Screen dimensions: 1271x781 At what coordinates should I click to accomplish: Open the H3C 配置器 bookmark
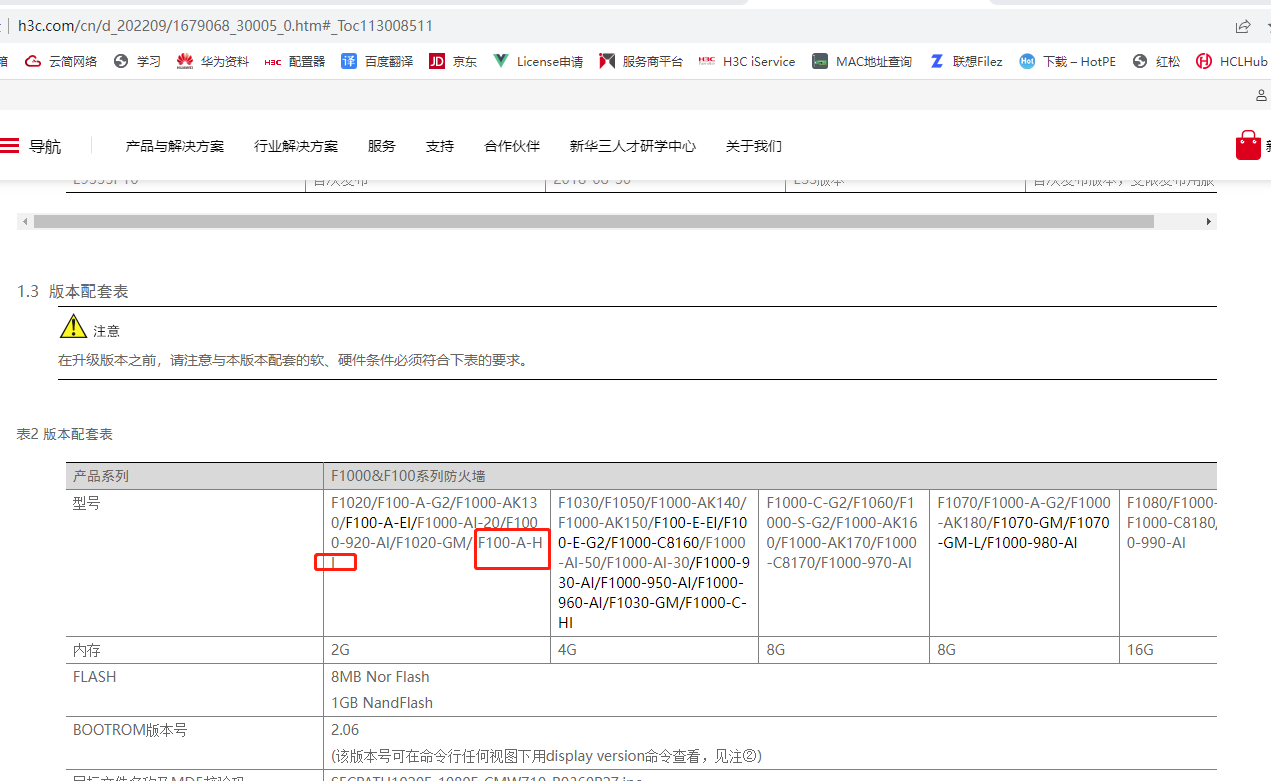click(x=295, y=61)
